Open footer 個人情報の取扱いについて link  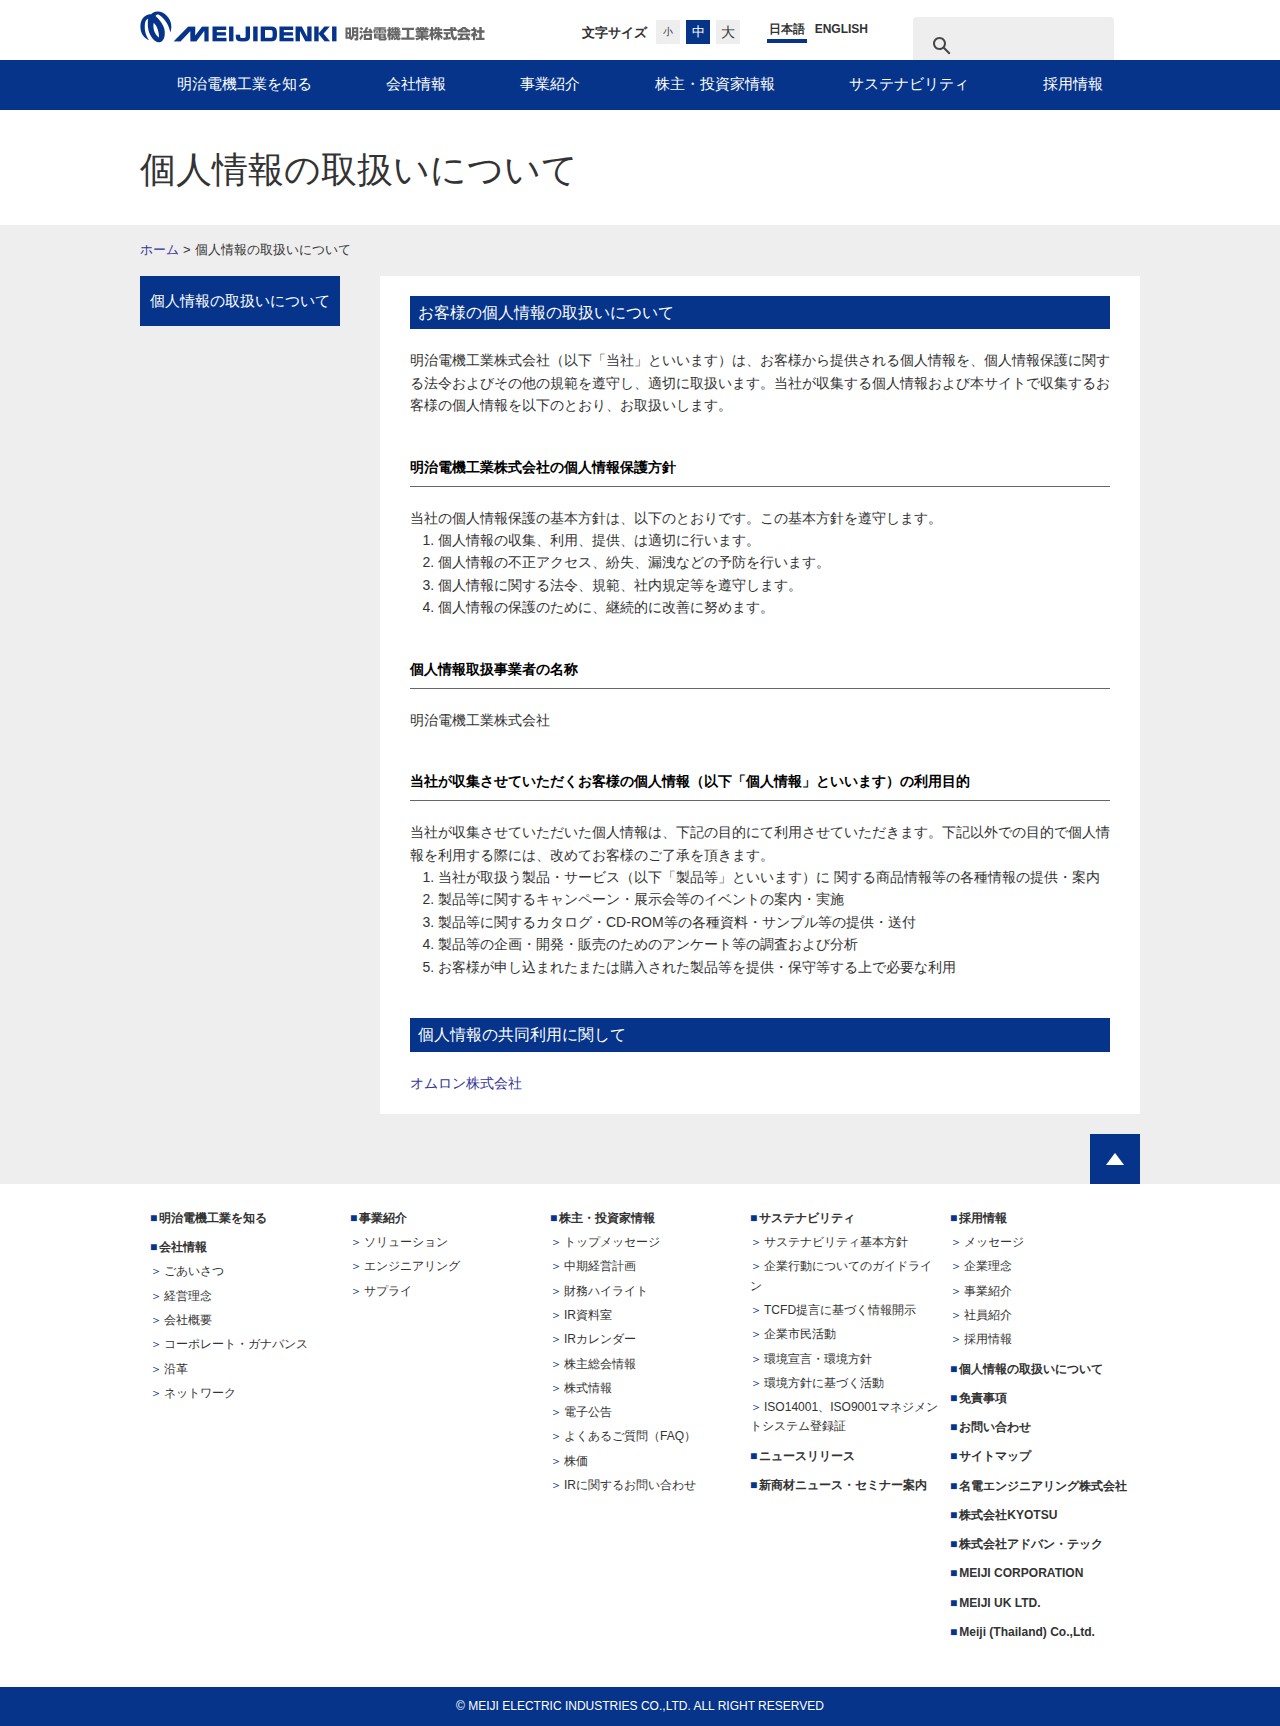tap(1030, 1369)
